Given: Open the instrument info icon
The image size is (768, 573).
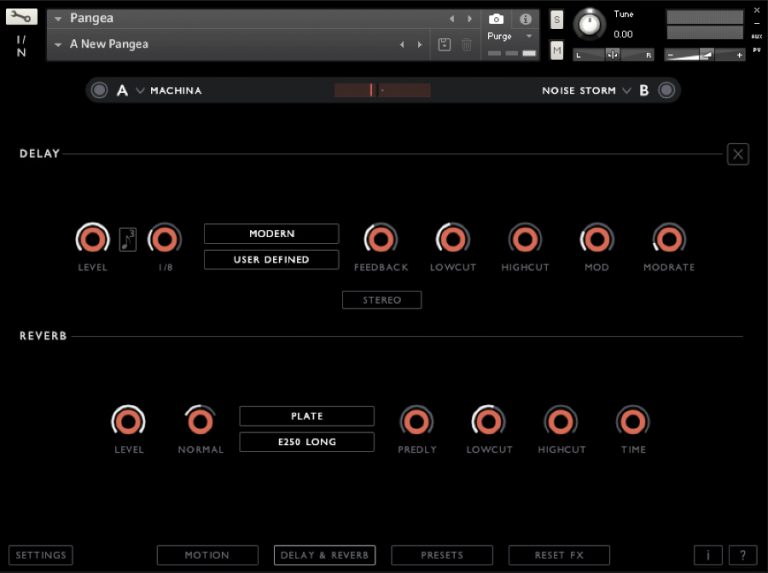Looking at the screenshot, I should pyautogui.click(x=525, y=19).
